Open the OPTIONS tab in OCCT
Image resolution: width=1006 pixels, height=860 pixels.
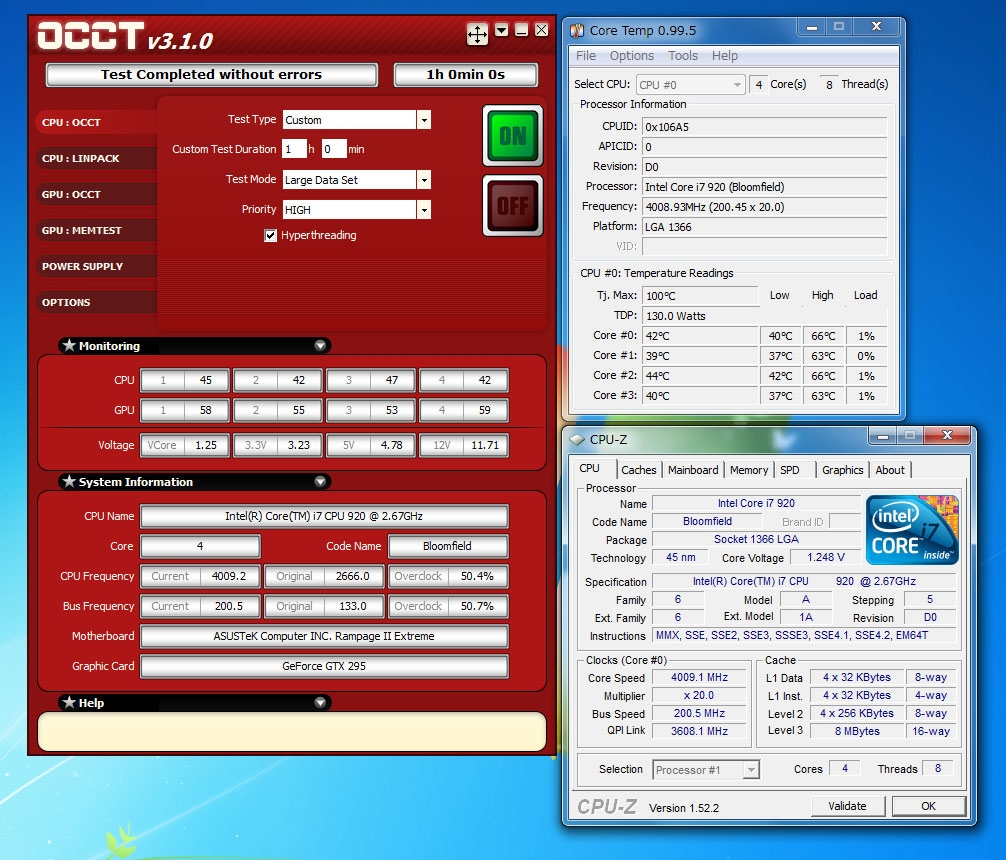coord(94,302)
